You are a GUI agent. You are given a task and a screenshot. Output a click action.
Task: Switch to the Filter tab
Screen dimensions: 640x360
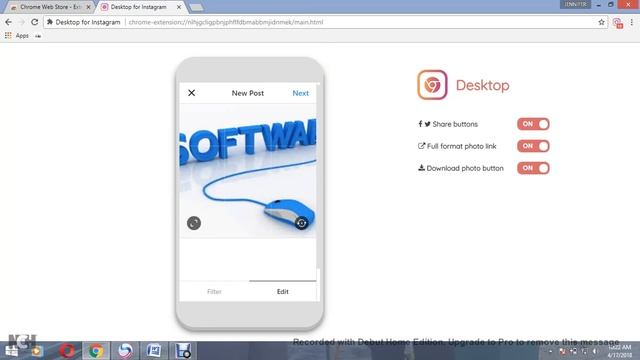(214, 291)
